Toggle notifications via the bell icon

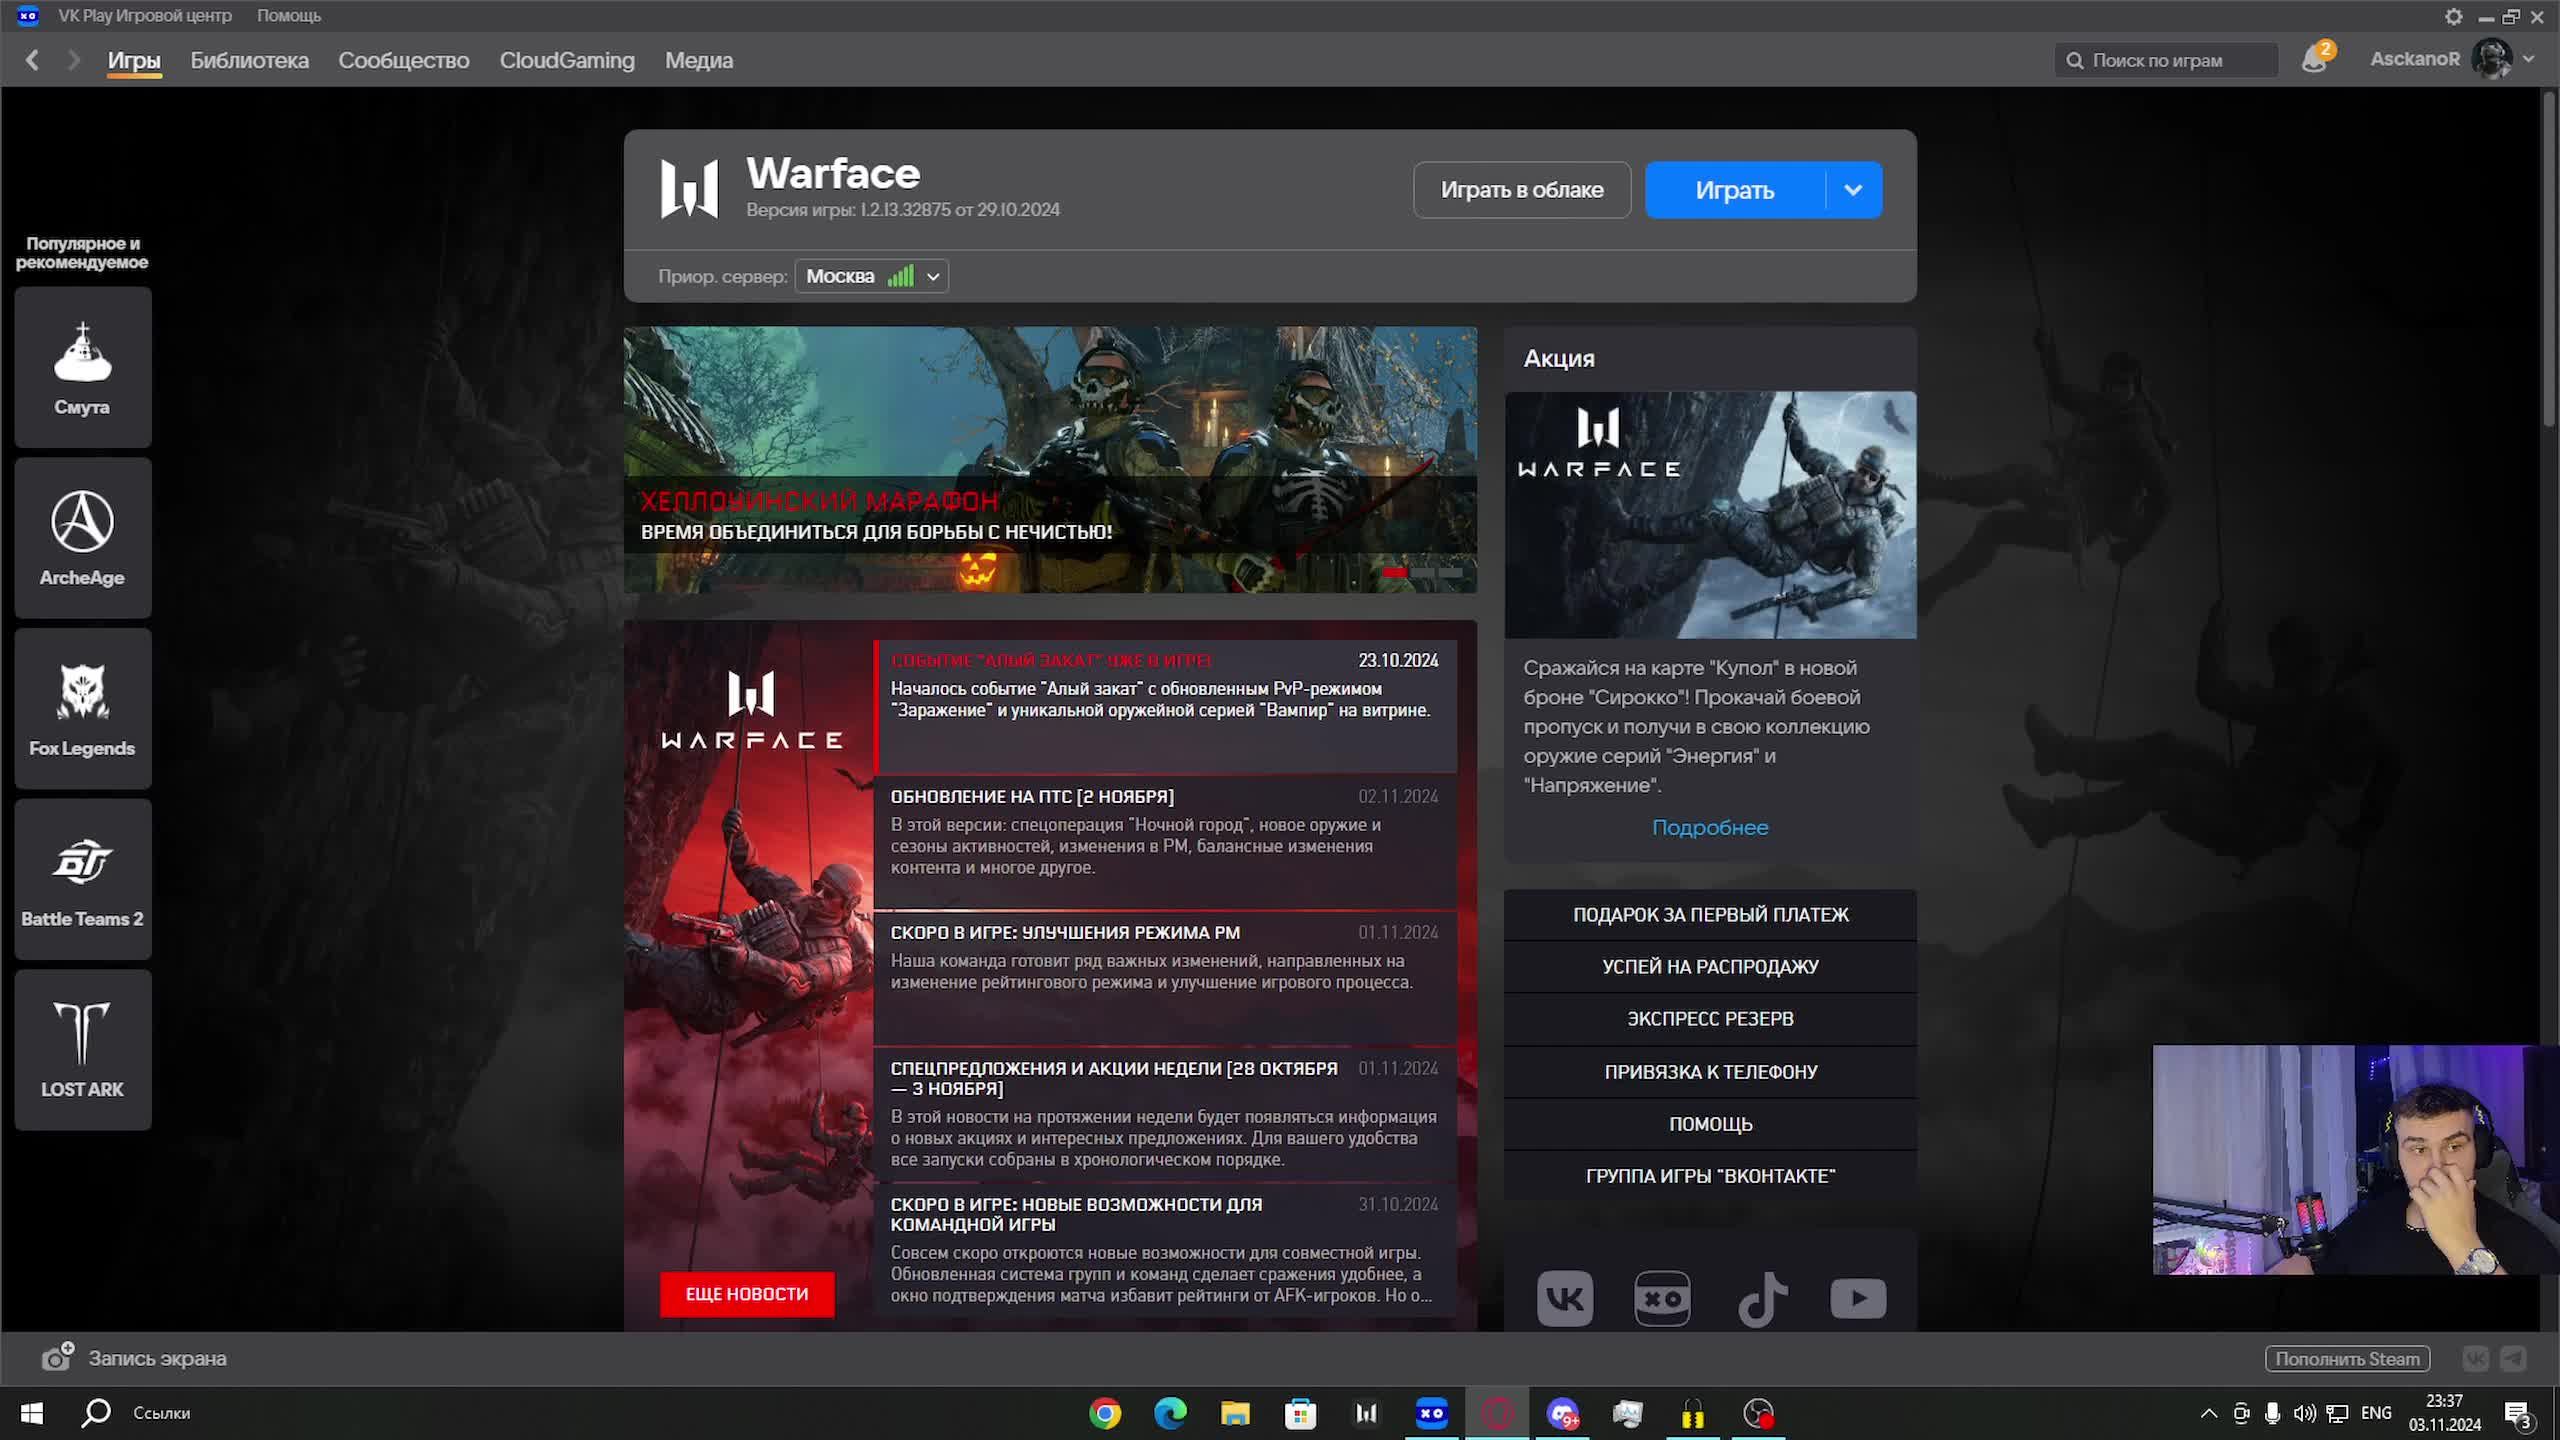click(x=2313, y=60)
